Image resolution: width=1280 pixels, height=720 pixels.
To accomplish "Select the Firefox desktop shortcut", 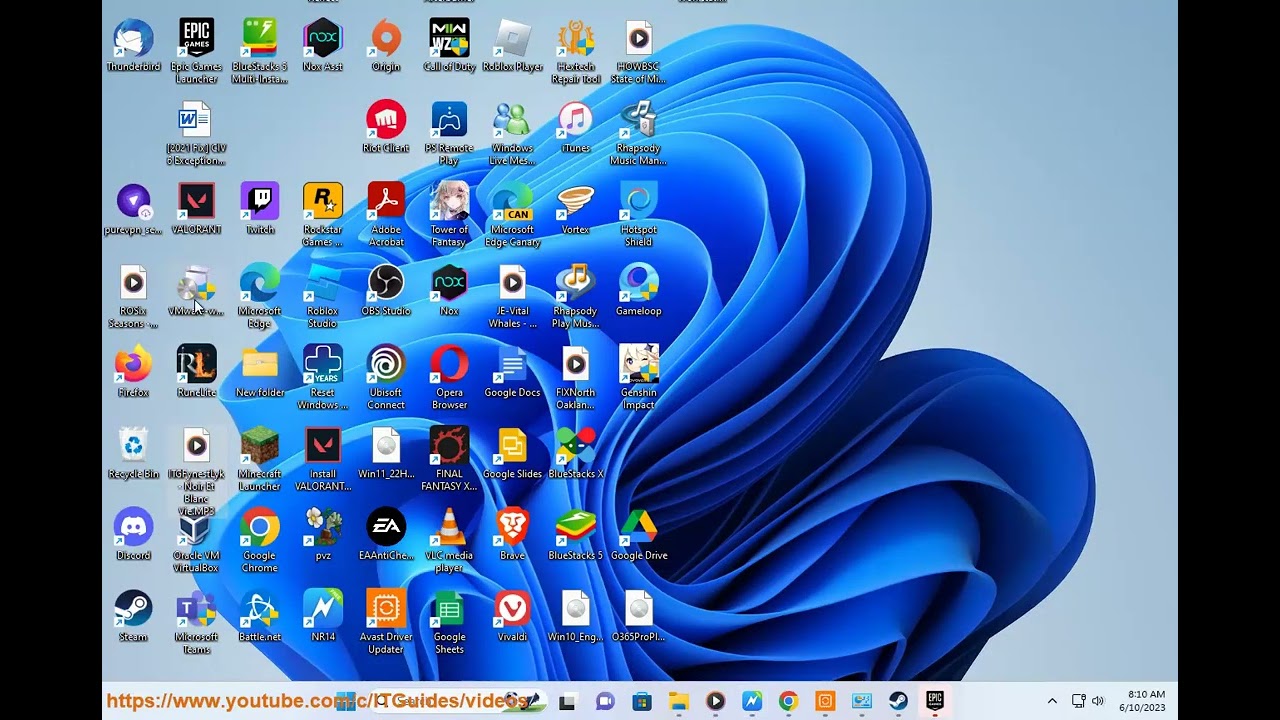I will pyautogui.click(x=133, y=372).
